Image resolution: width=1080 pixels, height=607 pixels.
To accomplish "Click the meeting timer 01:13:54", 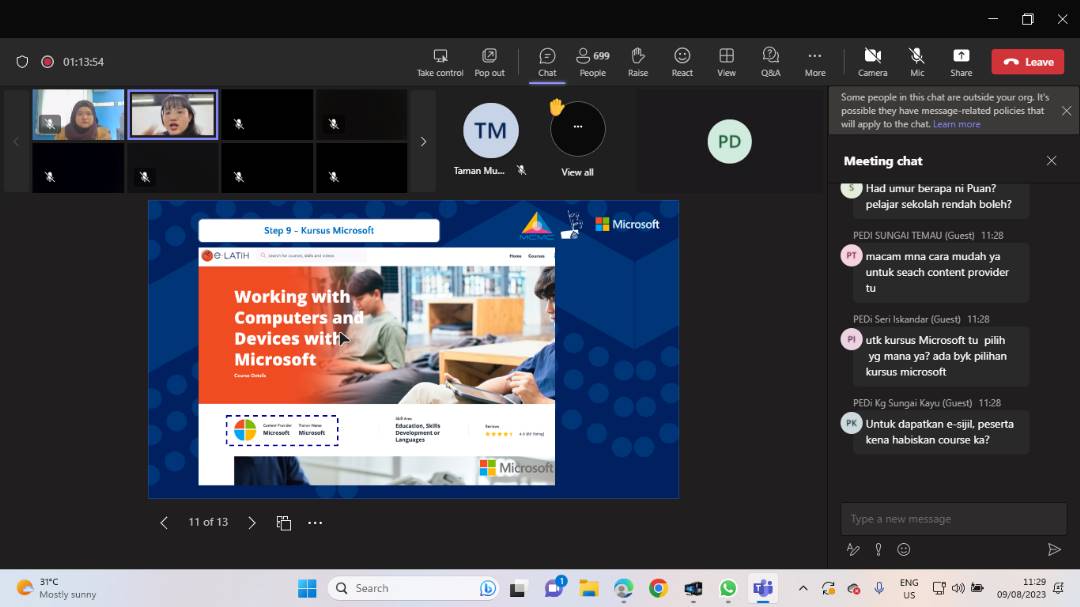I will tap(83, 62).
